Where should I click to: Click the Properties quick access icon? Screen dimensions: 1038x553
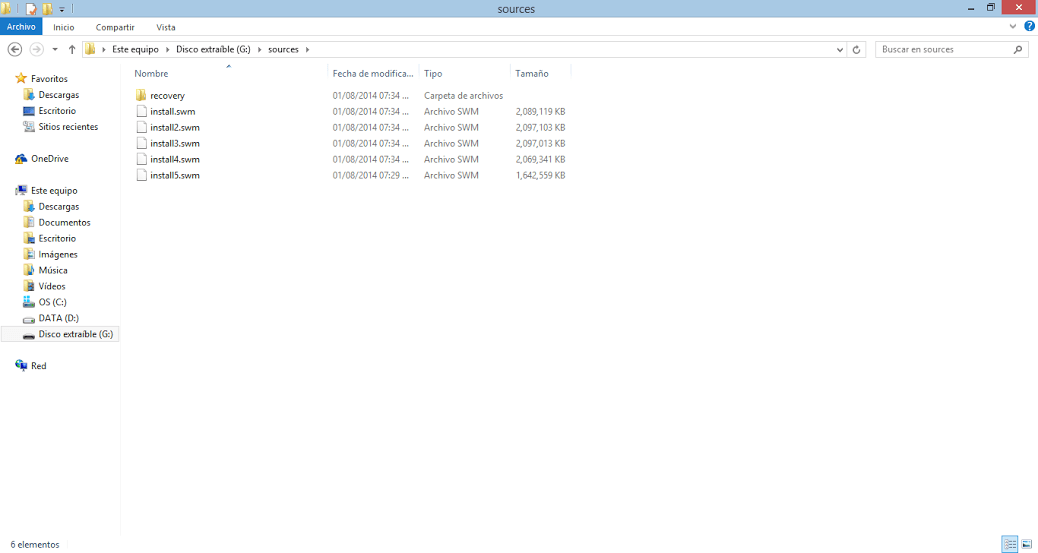pos(30,9)
